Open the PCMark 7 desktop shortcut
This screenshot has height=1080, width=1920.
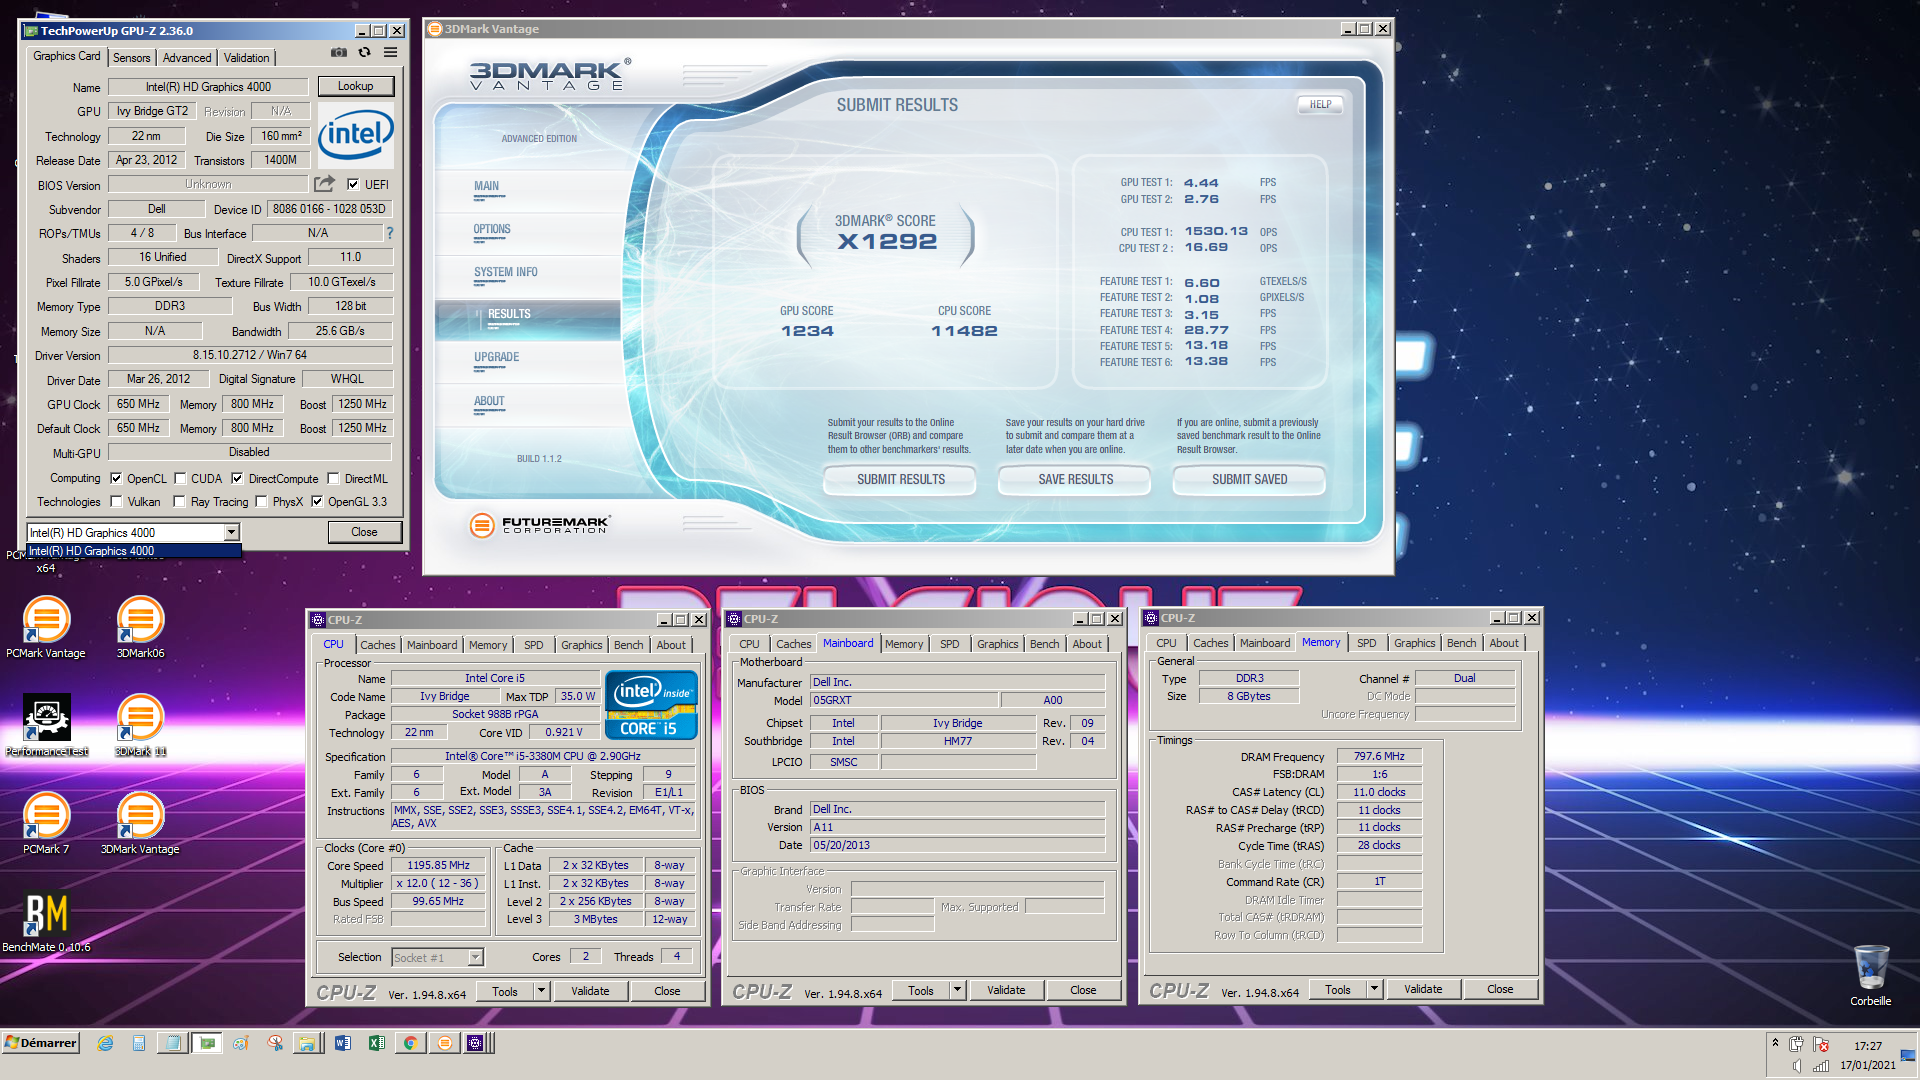46,823
